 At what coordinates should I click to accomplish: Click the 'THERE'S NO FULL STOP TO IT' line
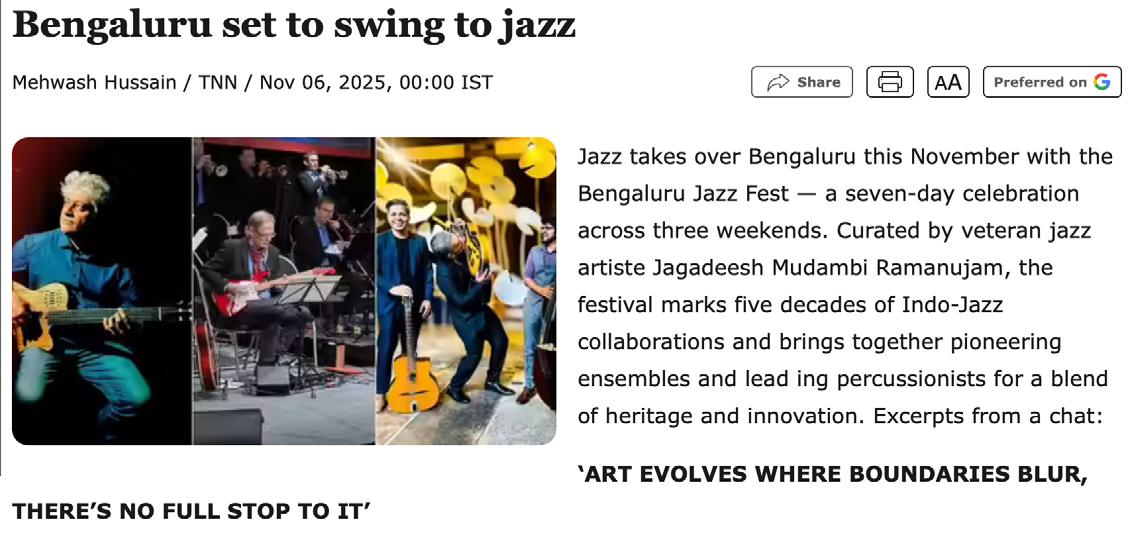pyautogui.click(x=191, y=512)
